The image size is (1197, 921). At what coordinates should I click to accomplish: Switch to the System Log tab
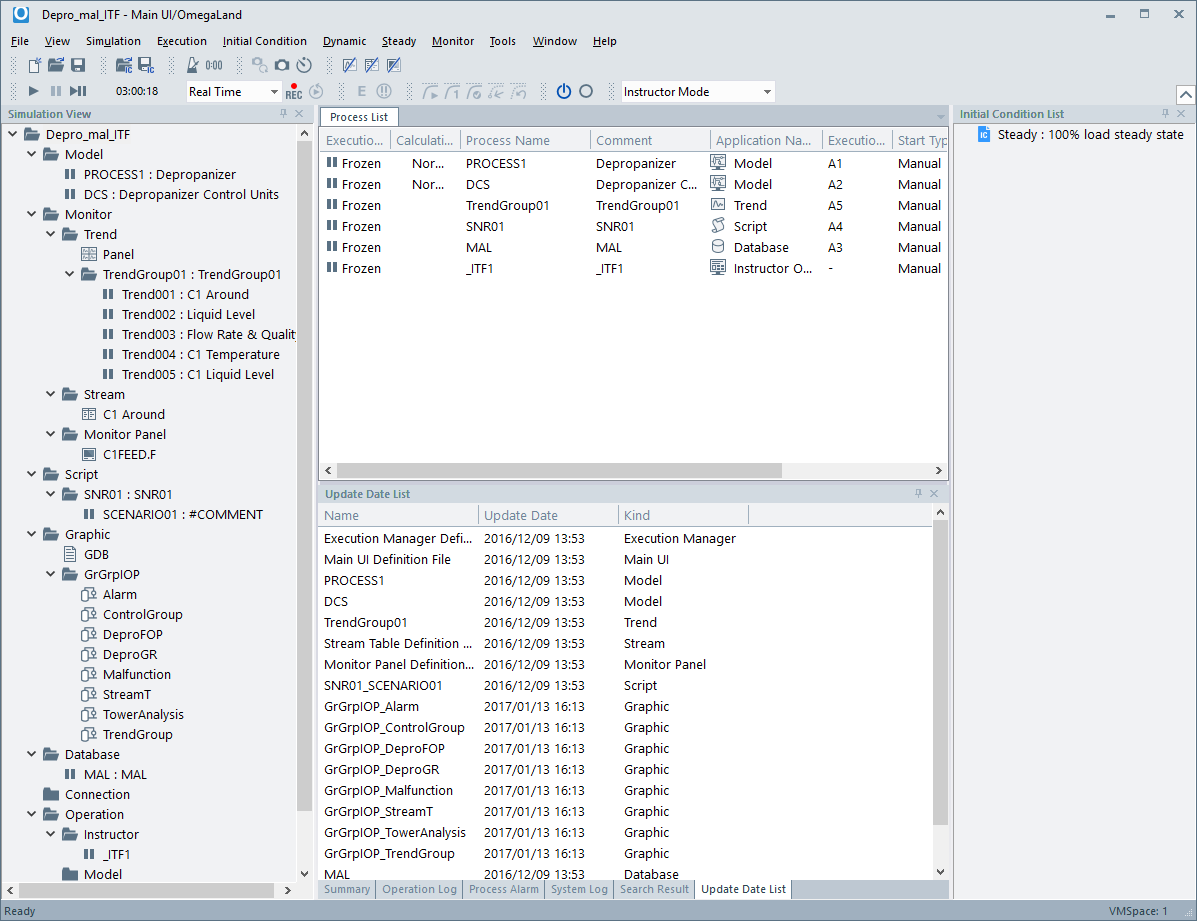pos(579,889)
